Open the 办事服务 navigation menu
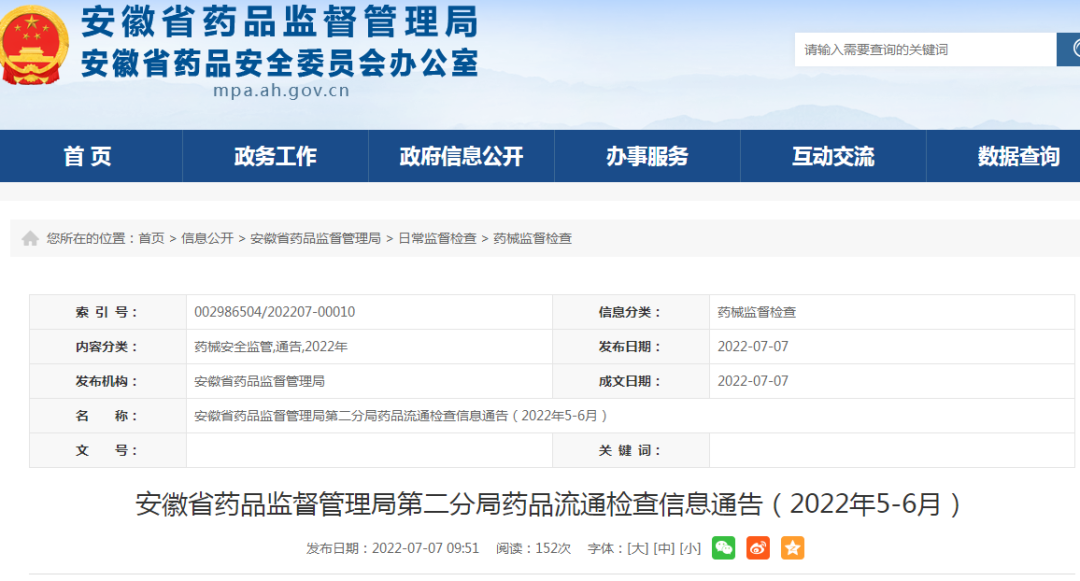 (x=647, y=156)
